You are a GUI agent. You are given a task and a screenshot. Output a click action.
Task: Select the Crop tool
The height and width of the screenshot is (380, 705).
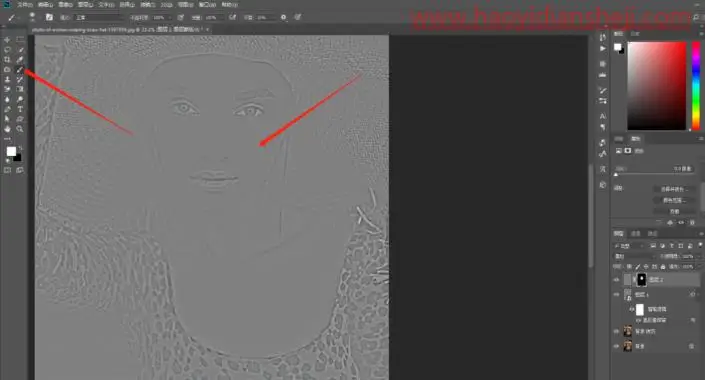click(x=7, y=59)
